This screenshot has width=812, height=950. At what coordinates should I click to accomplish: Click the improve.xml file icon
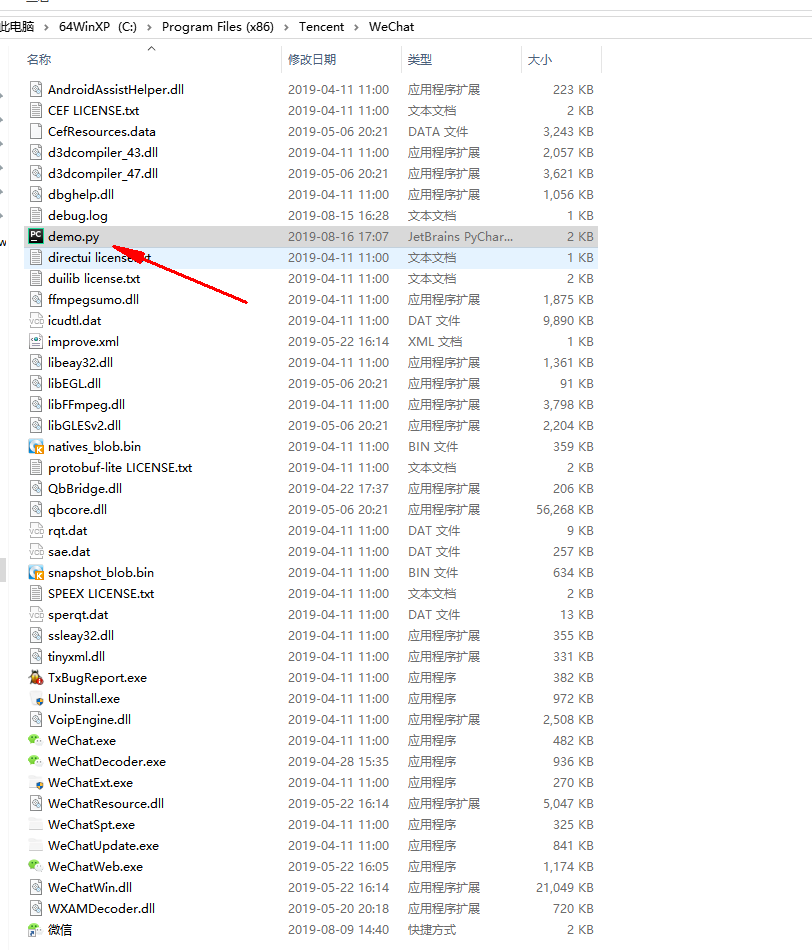[x=36, y=342]
